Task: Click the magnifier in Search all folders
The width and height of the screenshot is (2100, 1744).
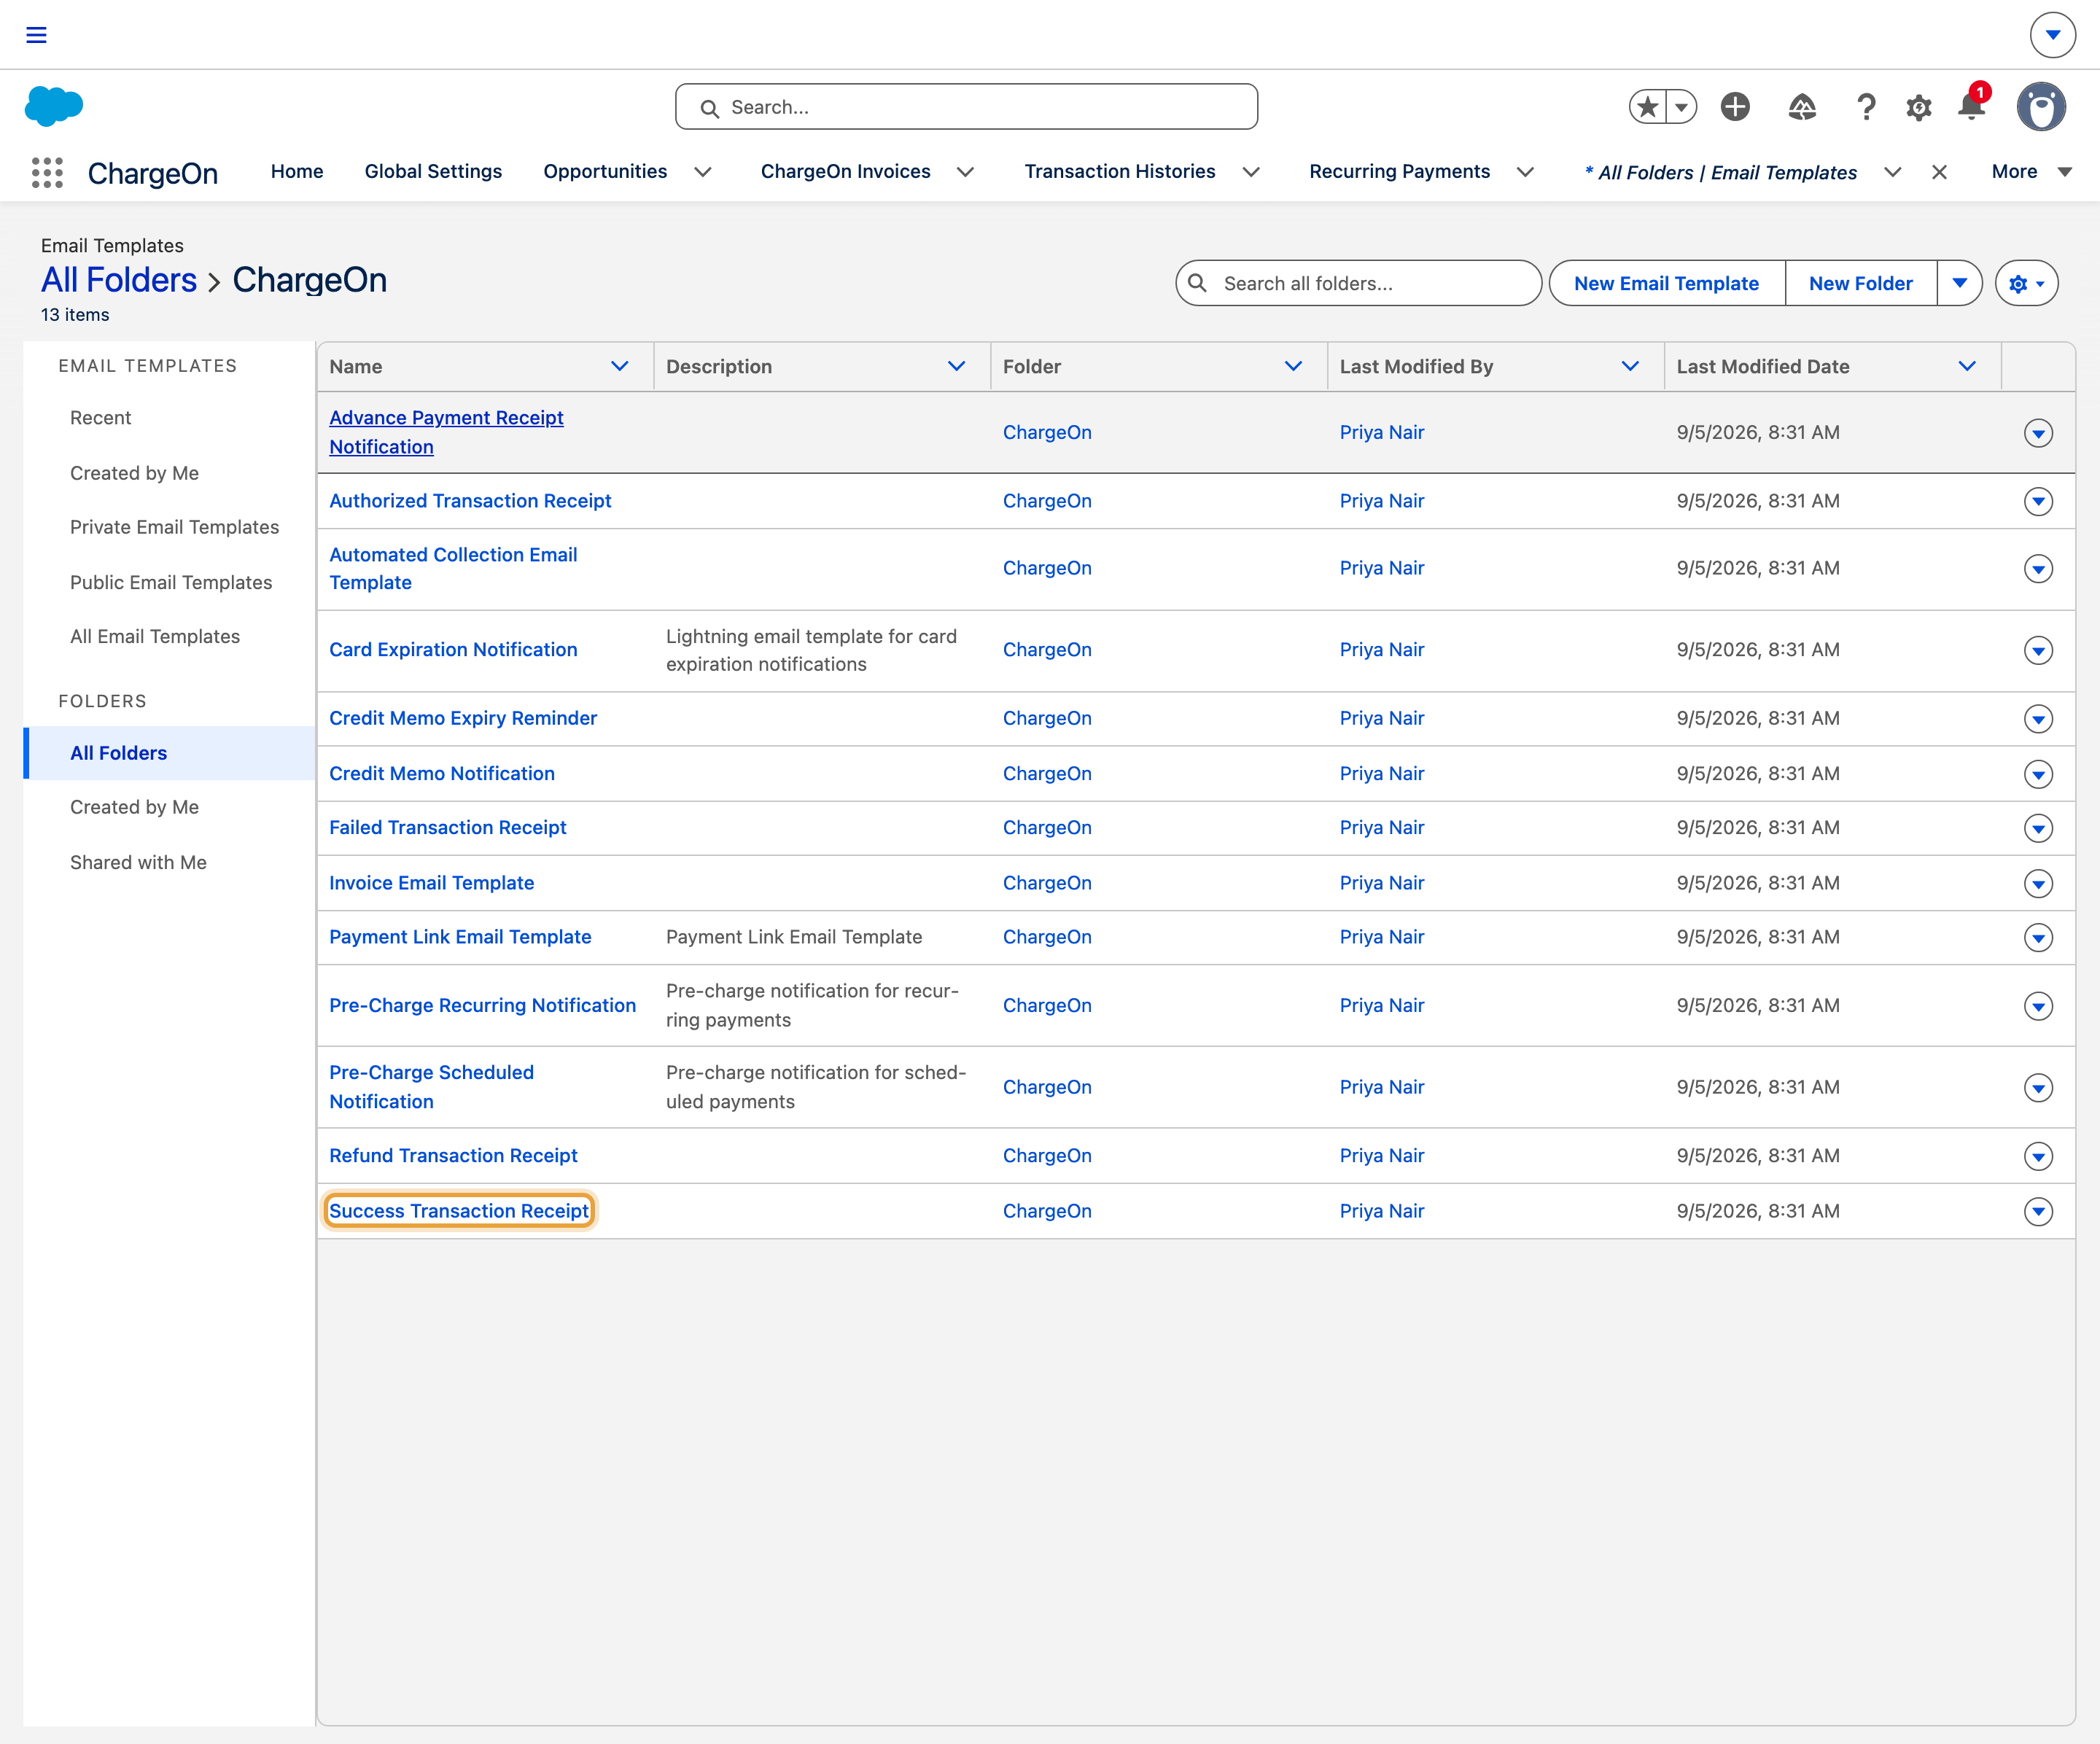Action: [1197, 283]
